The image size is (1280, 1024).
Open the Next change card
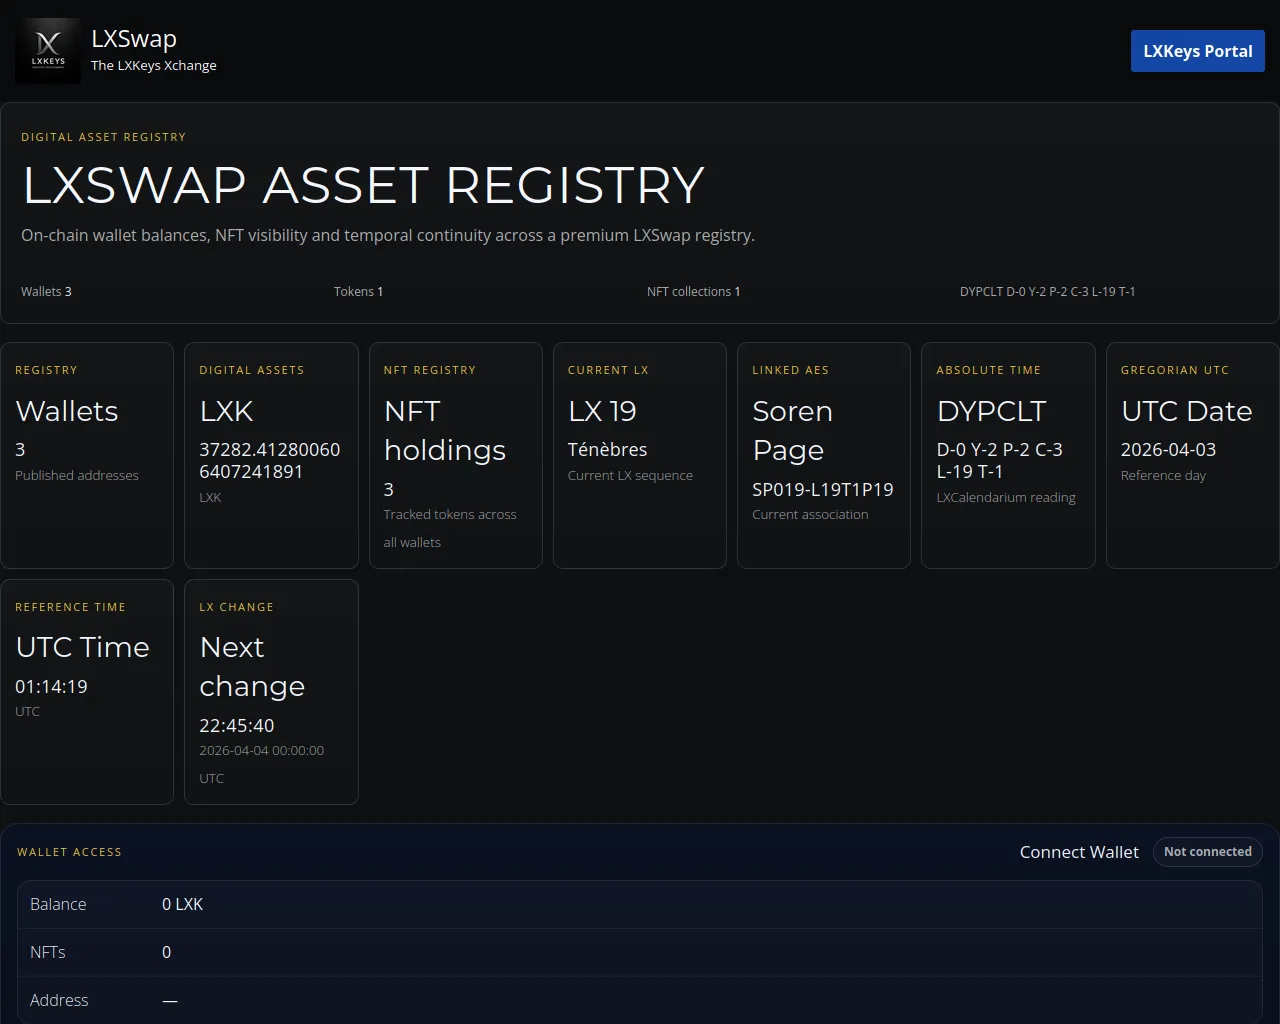[x=271, y=692]
